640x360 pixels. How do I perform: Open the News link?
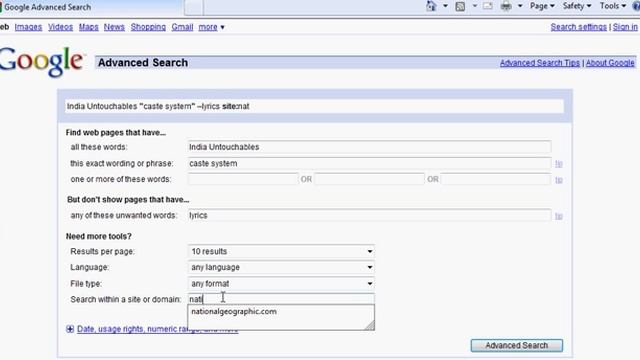coord(114,27)
